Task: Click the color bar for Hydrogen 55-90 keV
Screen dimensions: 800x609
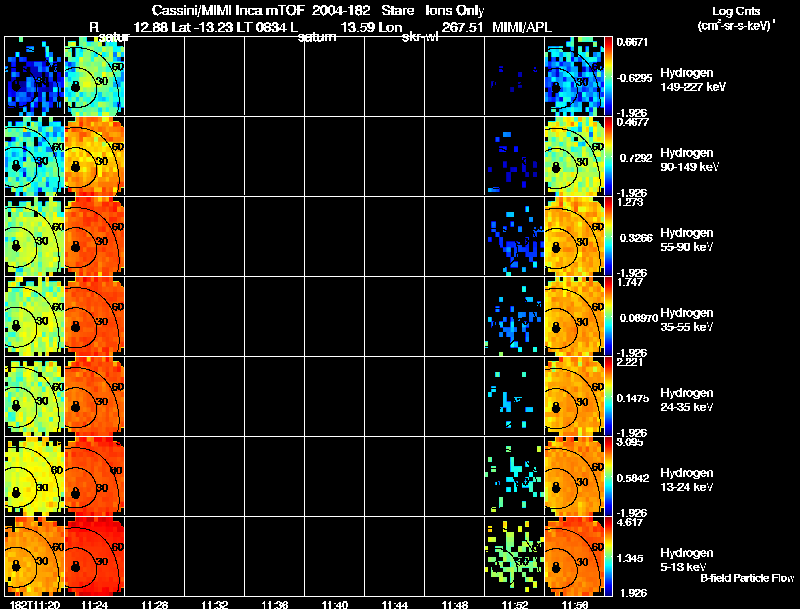Action: tap(608, 236)
